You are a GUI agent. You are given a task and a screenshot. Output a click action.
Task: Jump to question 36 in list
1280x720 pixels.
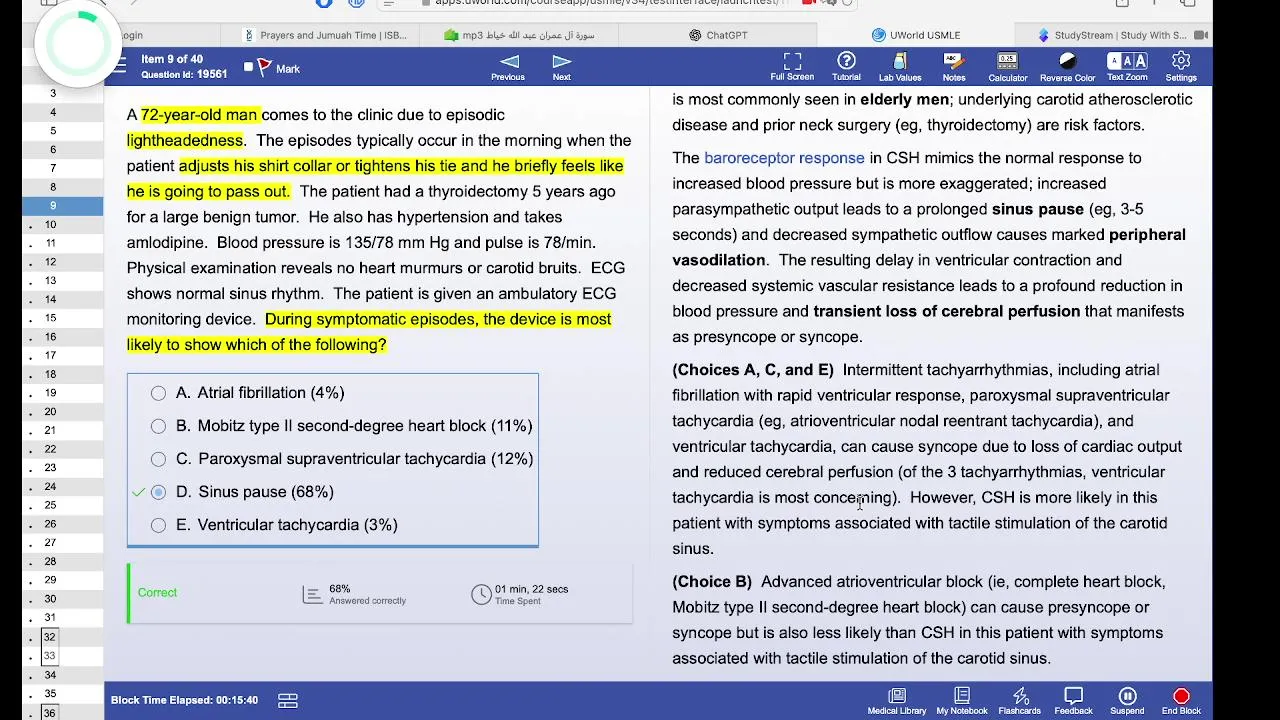50,713
